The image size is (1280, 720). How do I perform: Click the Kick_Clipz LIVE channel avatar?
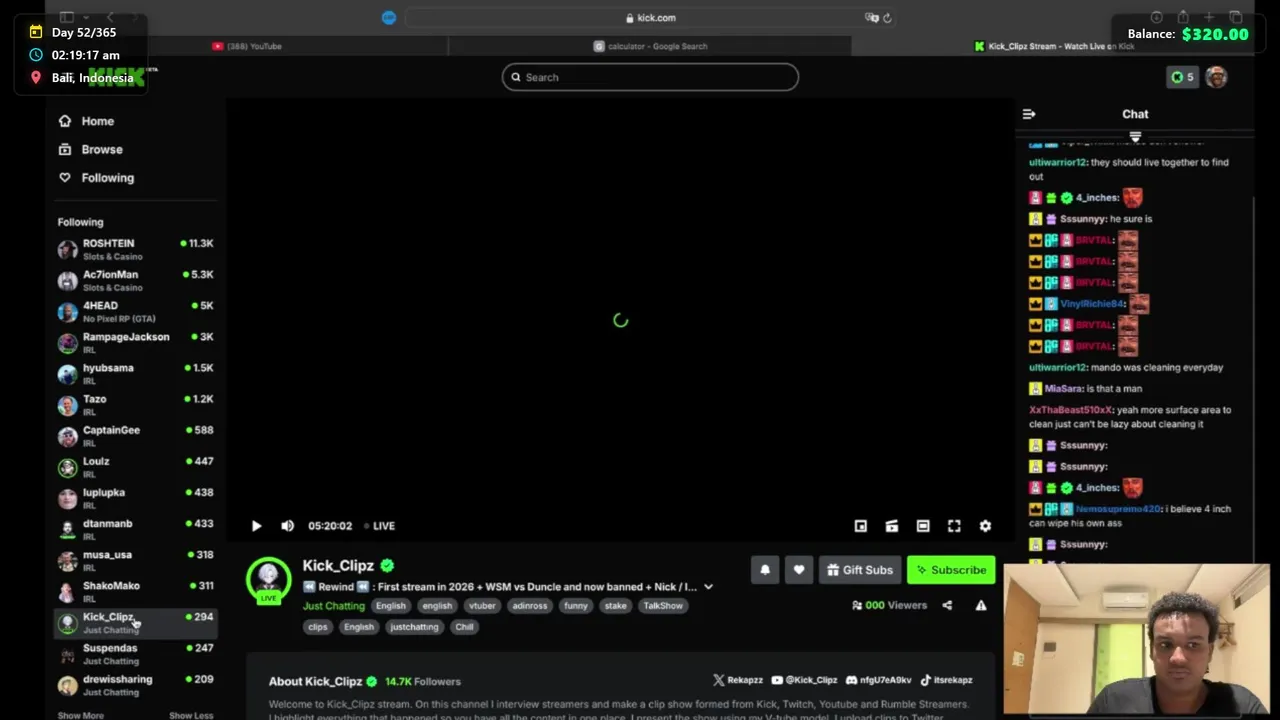pyautogui.click(x=268, y=579)
